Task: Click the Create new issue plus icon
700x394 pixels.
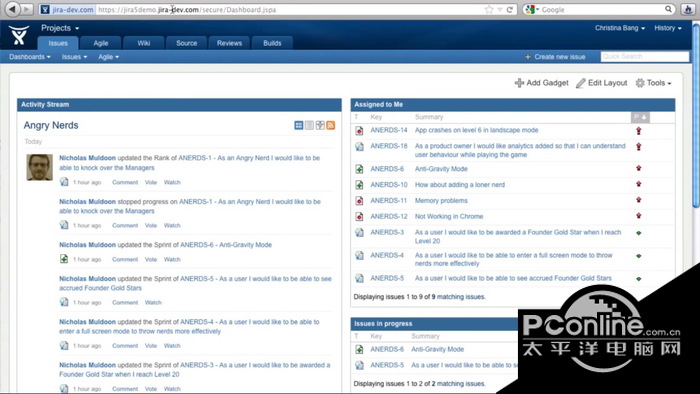Action: coord(528,57)
